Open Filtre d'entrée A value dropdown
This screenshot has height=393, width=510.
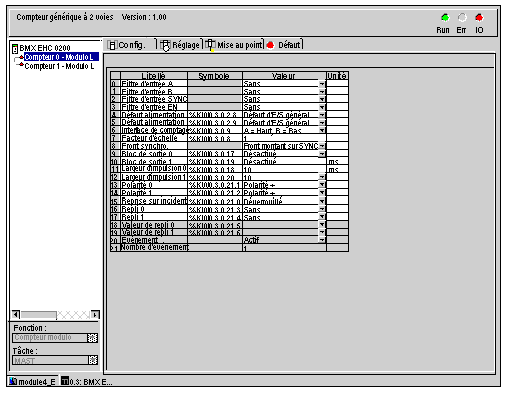click(322, 84)
